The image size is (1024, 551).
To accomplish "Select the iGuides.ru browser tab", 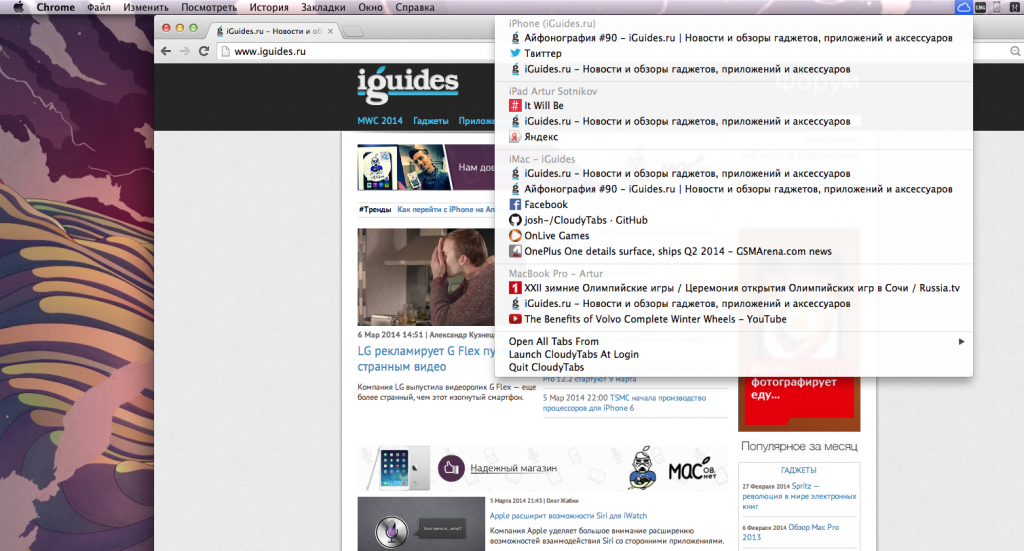I will [x=273, y=31].
